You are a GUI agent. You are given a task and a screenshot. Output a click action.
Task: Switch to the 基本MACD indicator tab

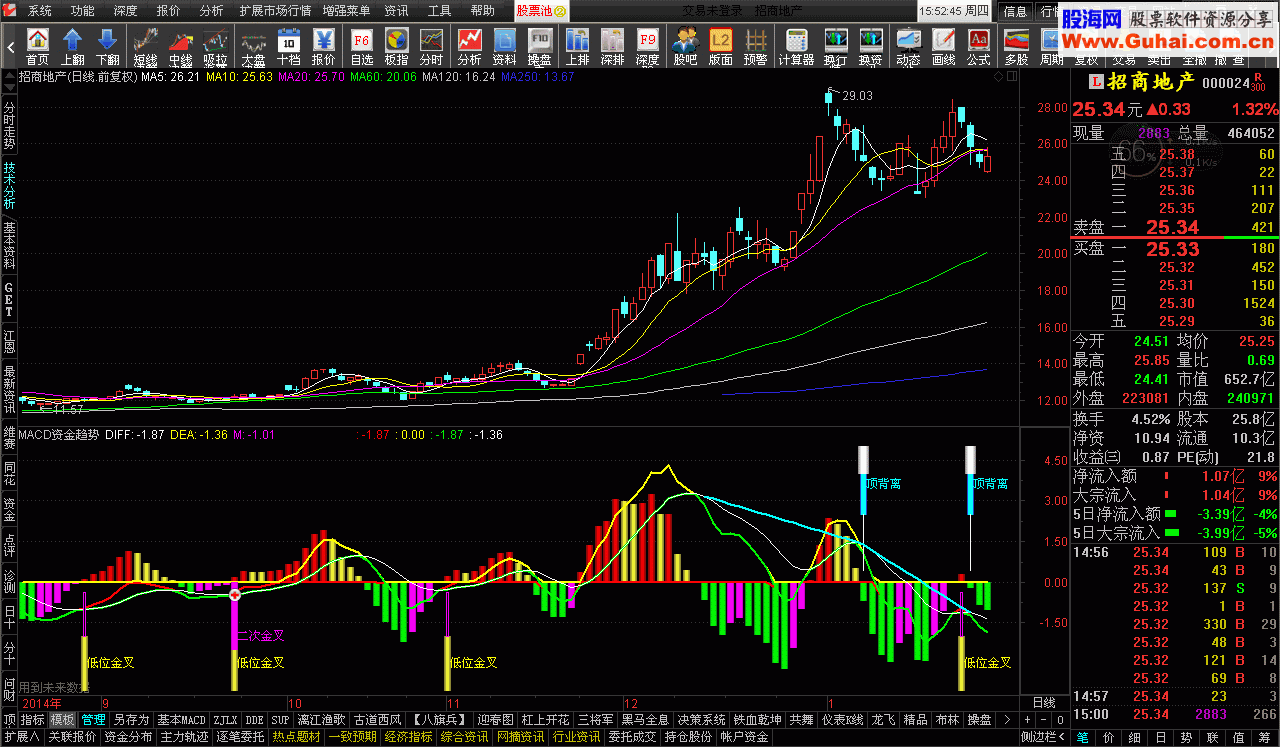[182, 719]
